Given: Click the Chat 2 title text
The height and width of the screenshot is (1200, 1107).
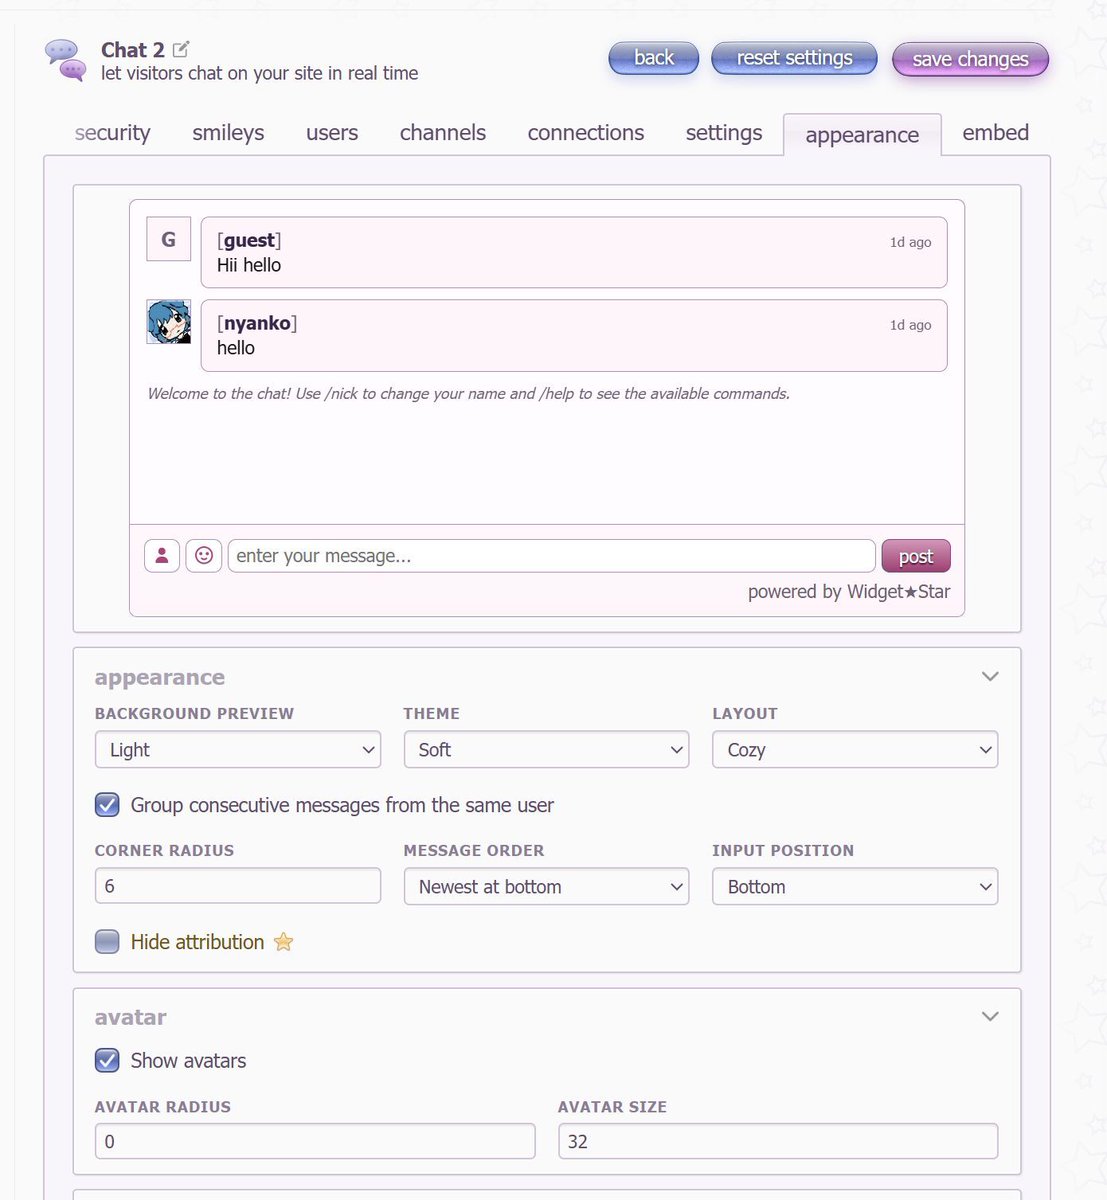Looking at the screenshot, I should click(x=132, y=50).
